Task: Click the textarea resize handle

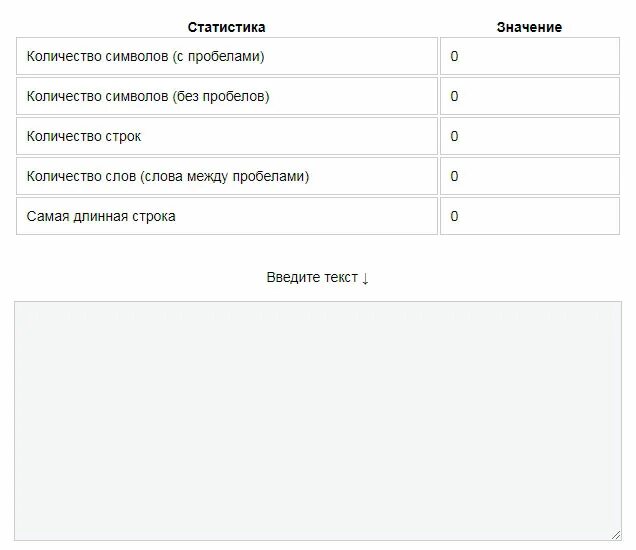Action: (x=616, y=536)
